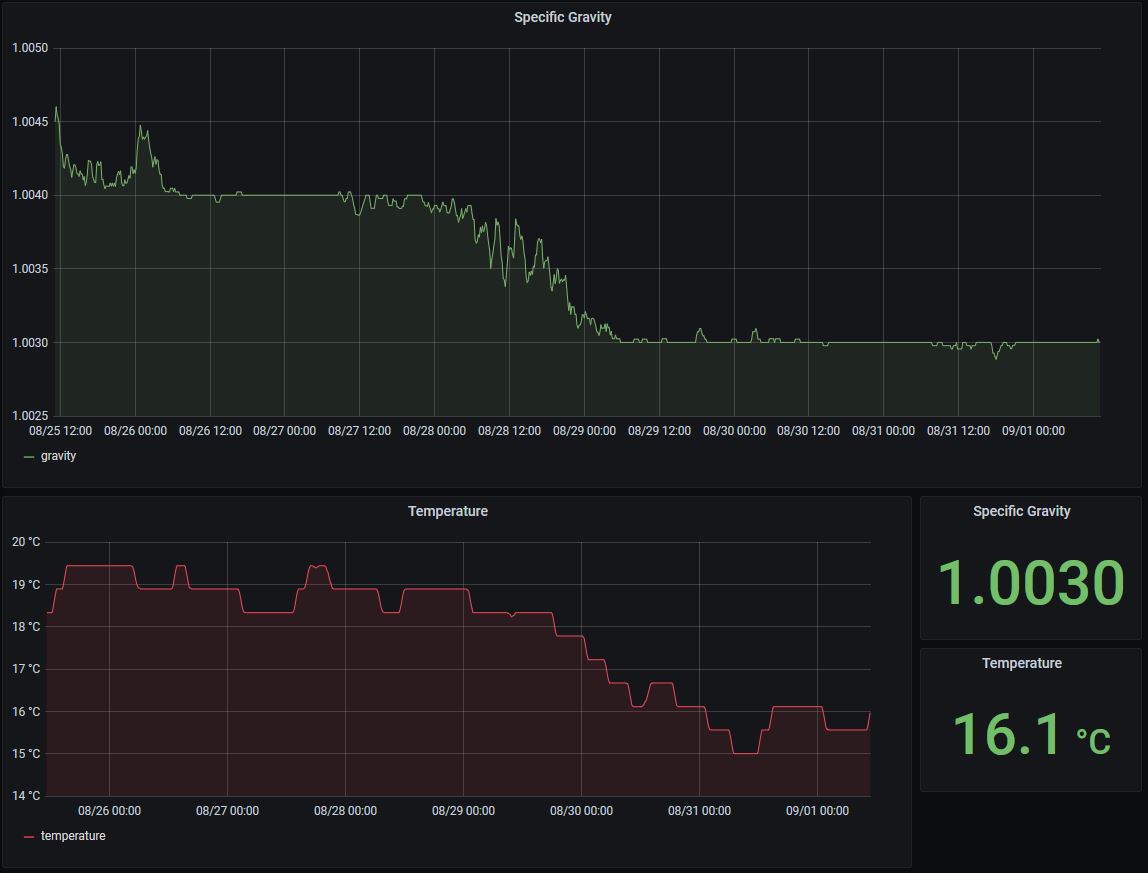Screen dimensions: 1148x873
Task: Click the red temperature legend color line
Action: pyautogui.click(x=29, y=836)
